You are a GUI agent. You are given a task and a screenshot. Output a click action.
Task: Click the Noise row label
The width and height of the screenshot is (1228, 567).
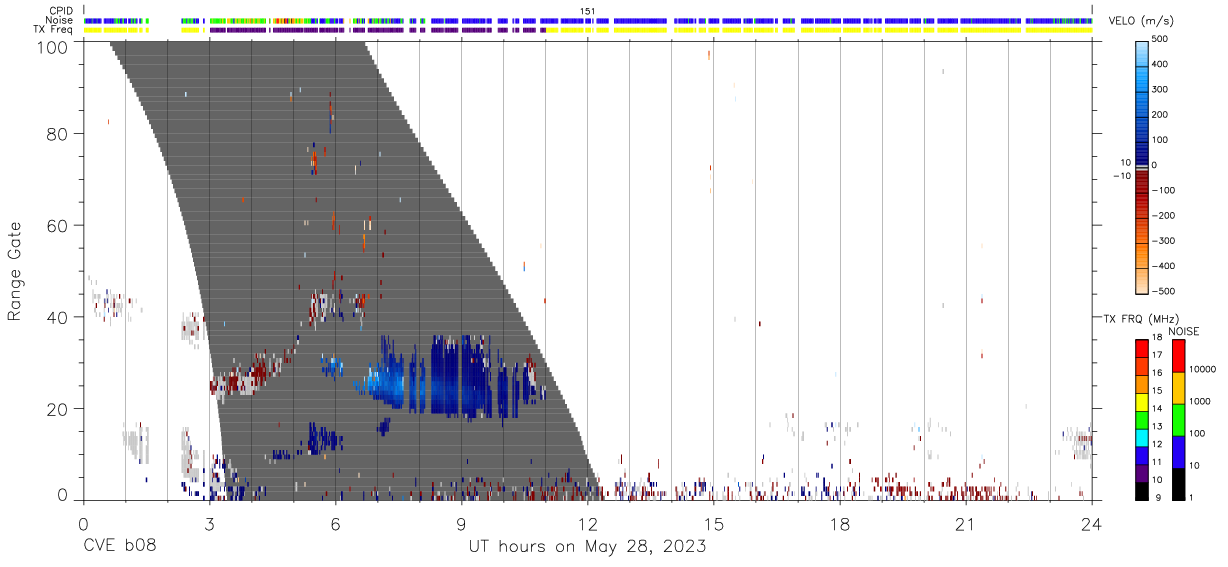pyautogui.click(x=60, y=20)
